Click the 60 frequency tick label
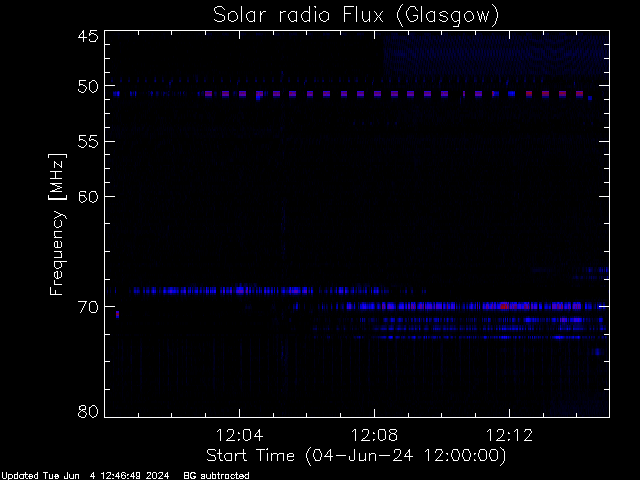Viewport: 640px width, 480px height. click(x=88, y=197)
